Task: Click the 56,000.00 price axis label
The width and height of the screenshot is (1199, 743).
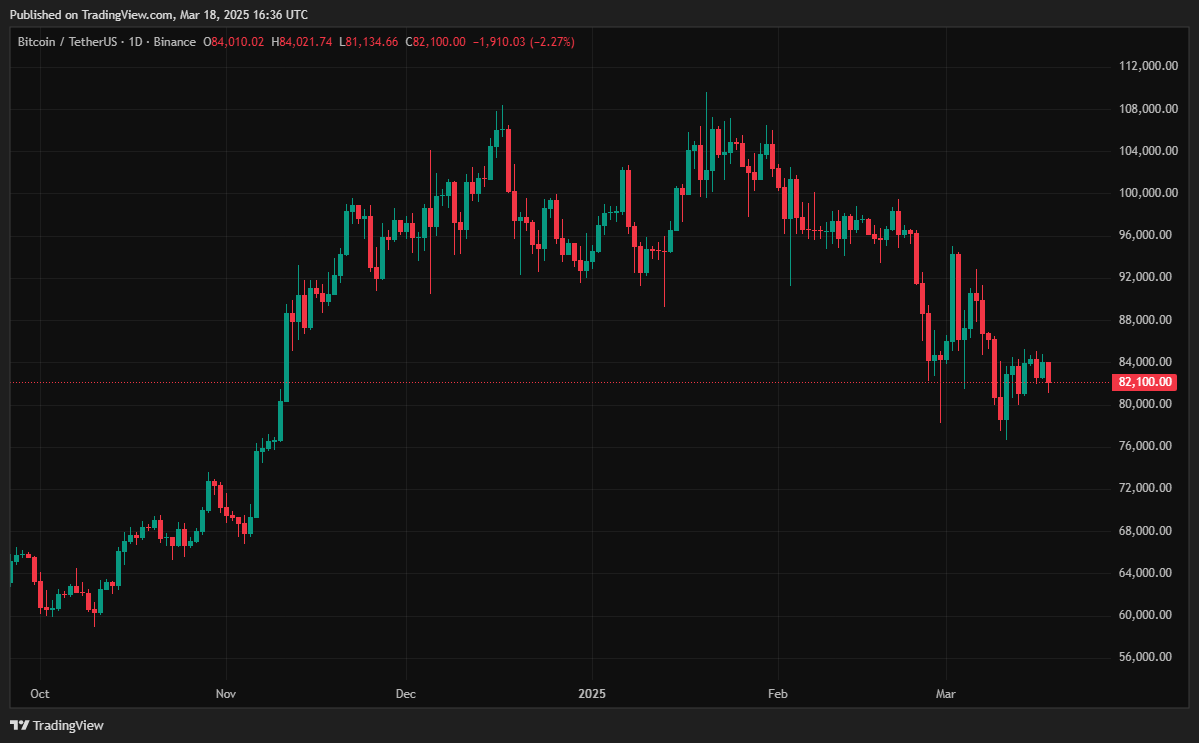Action: pos(1145,657)
